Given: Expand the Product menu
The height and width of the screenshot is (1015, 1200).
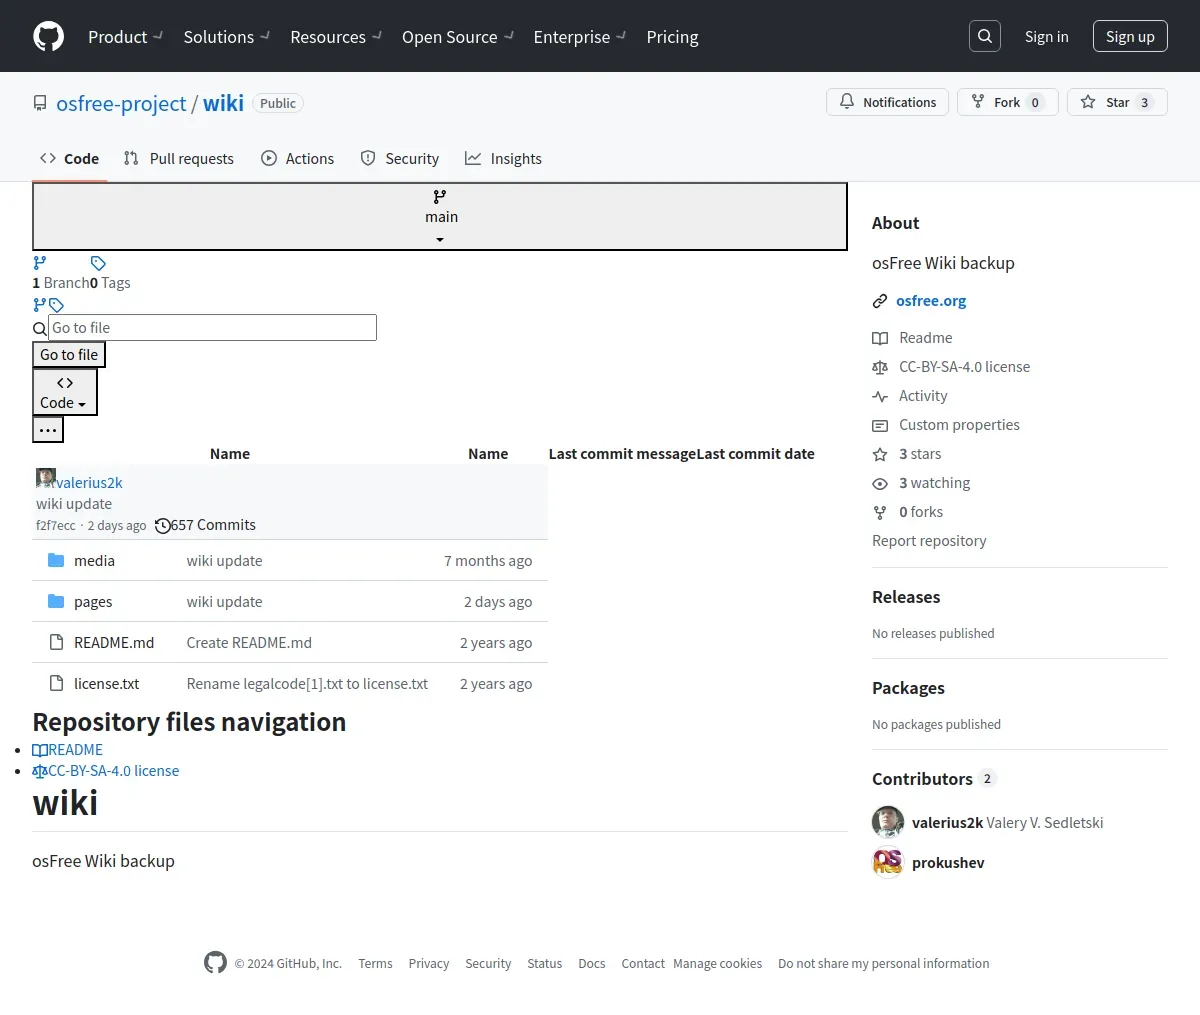Looking at the screenshot, I should (x=125, y=37).
